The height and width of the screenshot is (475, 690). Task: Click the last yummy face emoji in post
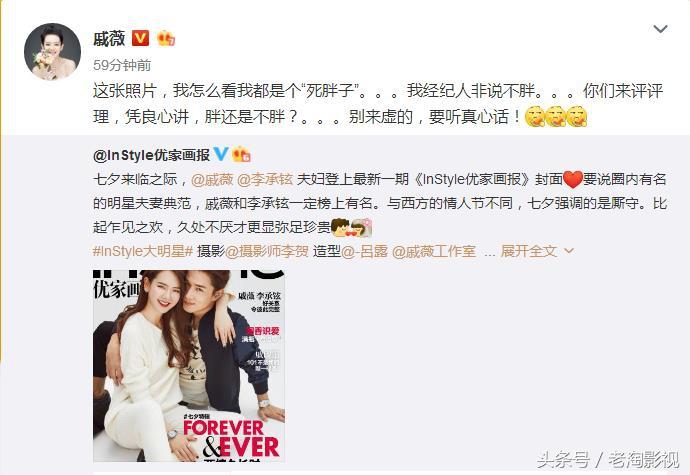[576, 117]
